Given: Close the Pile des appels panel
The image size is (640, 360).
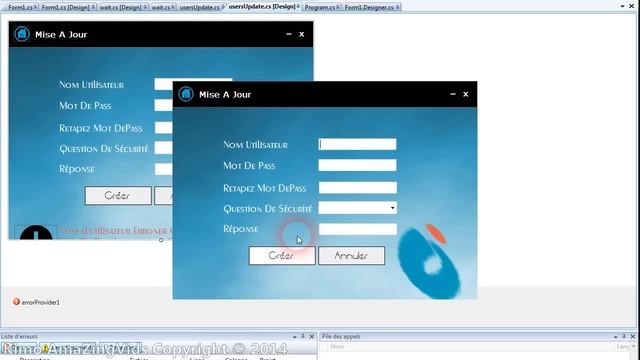Looking at the screenshot, I should (x=633, y=336).
